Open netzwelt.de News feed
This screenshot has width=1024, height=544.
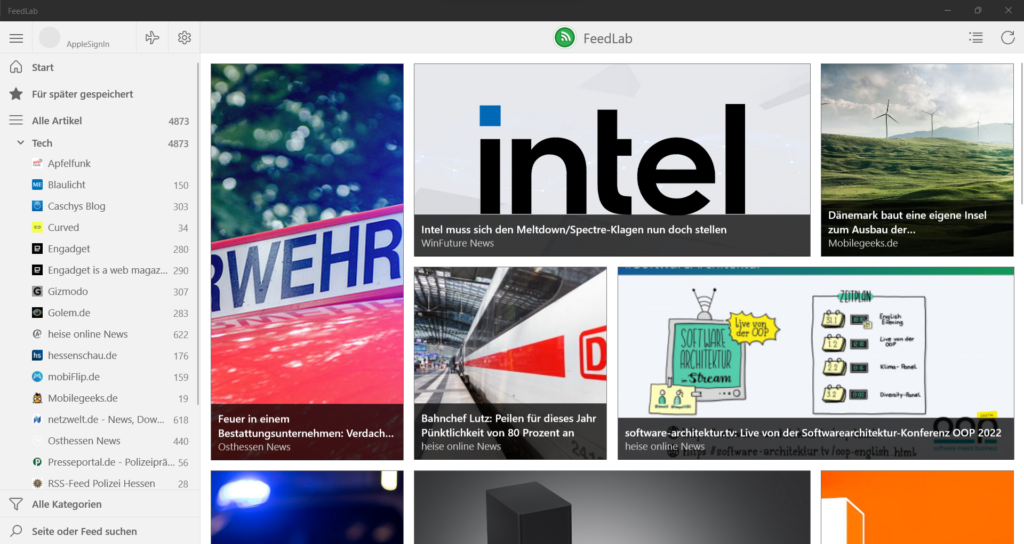(x=98, y=419)
